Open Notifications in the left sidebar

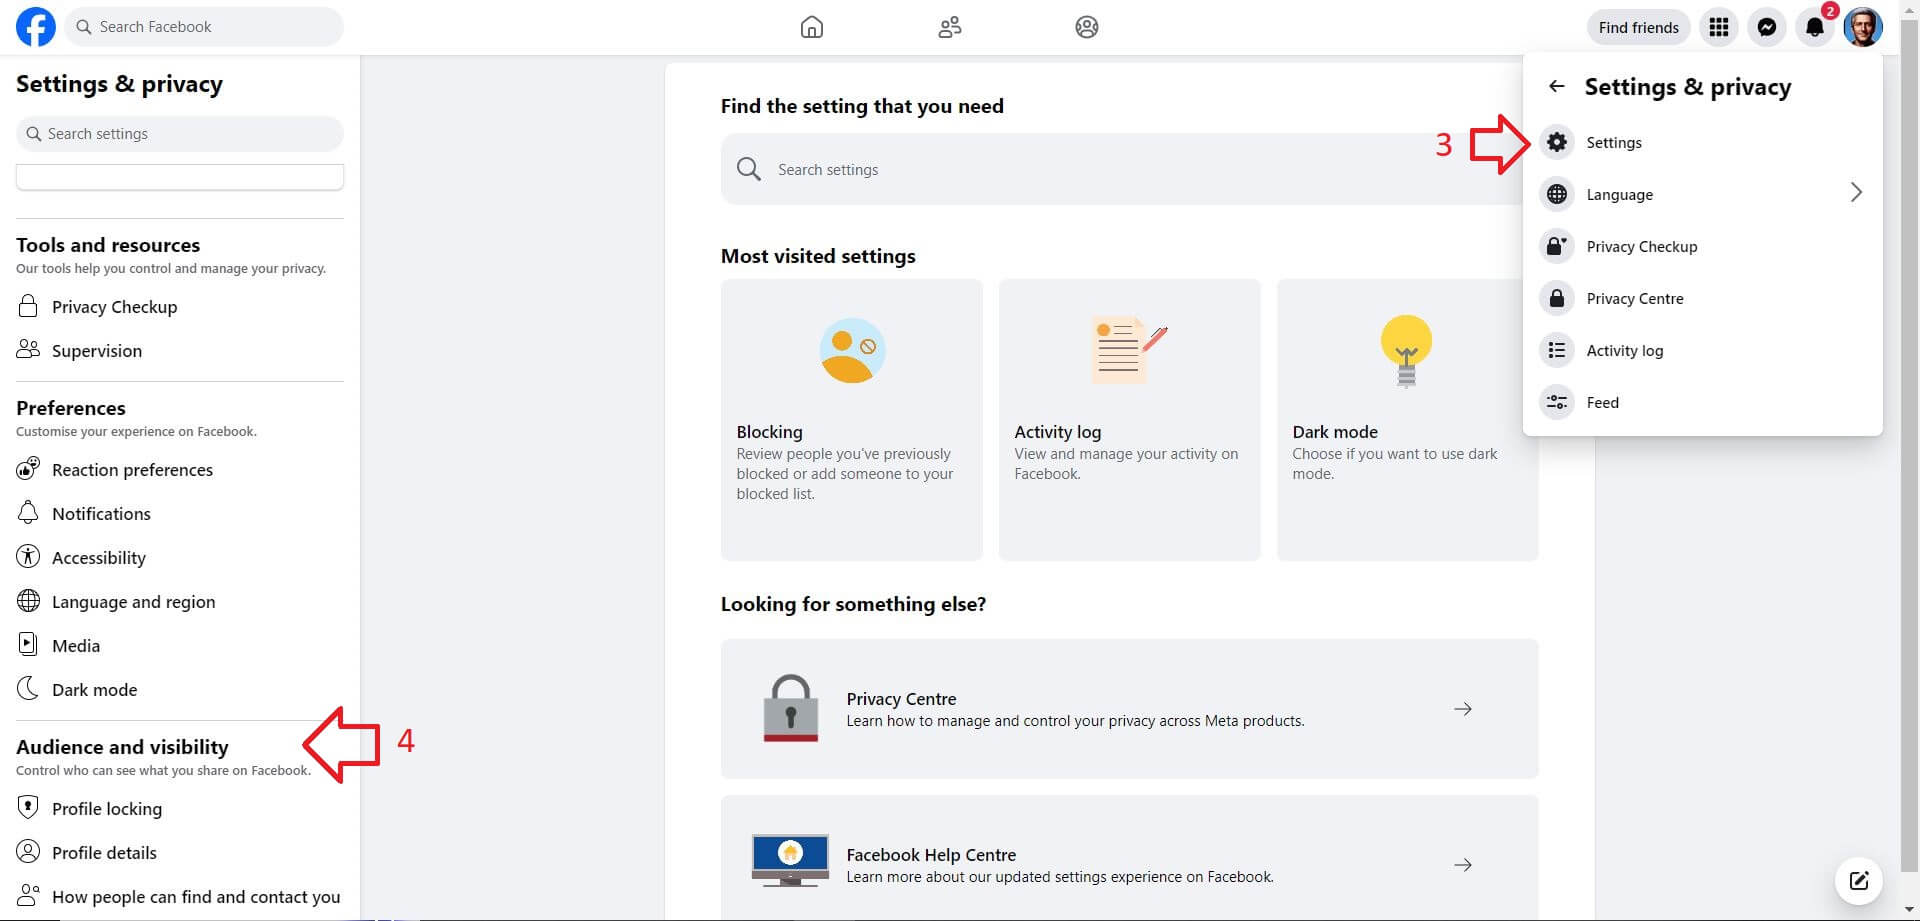(x=101, y=513)
